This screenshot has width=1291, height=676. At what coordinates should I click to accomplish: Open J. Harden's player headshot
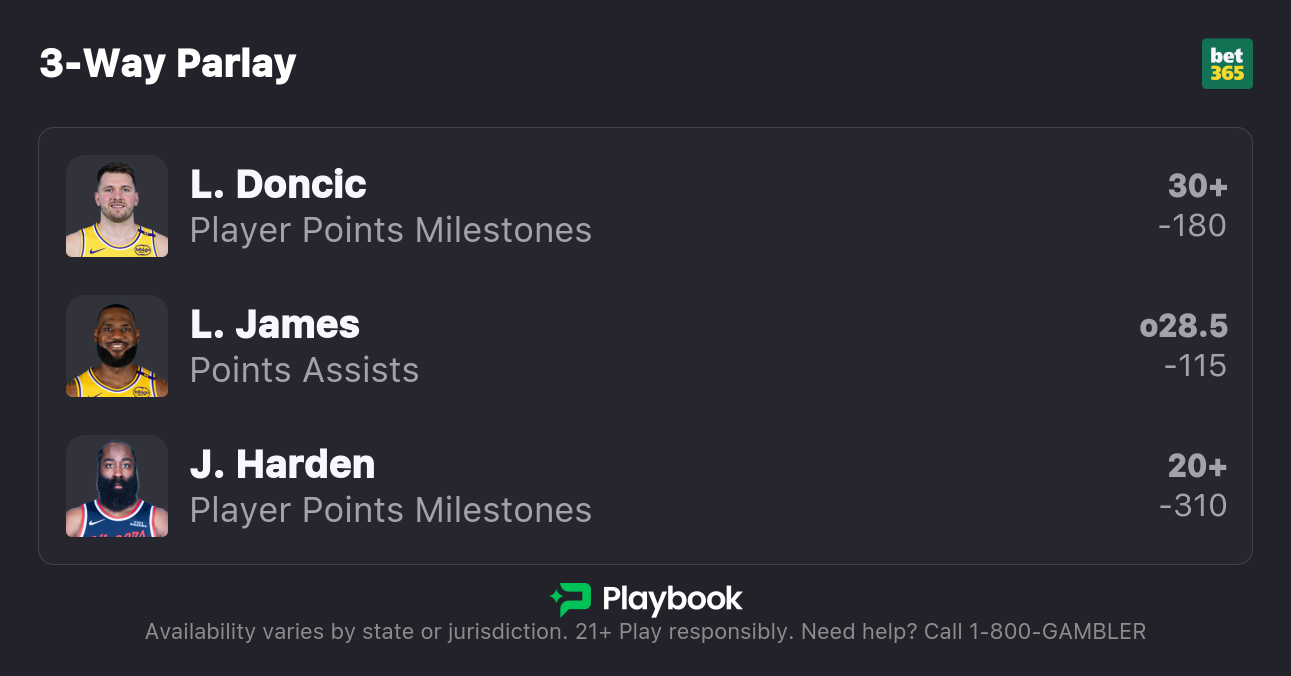(117, 486)
